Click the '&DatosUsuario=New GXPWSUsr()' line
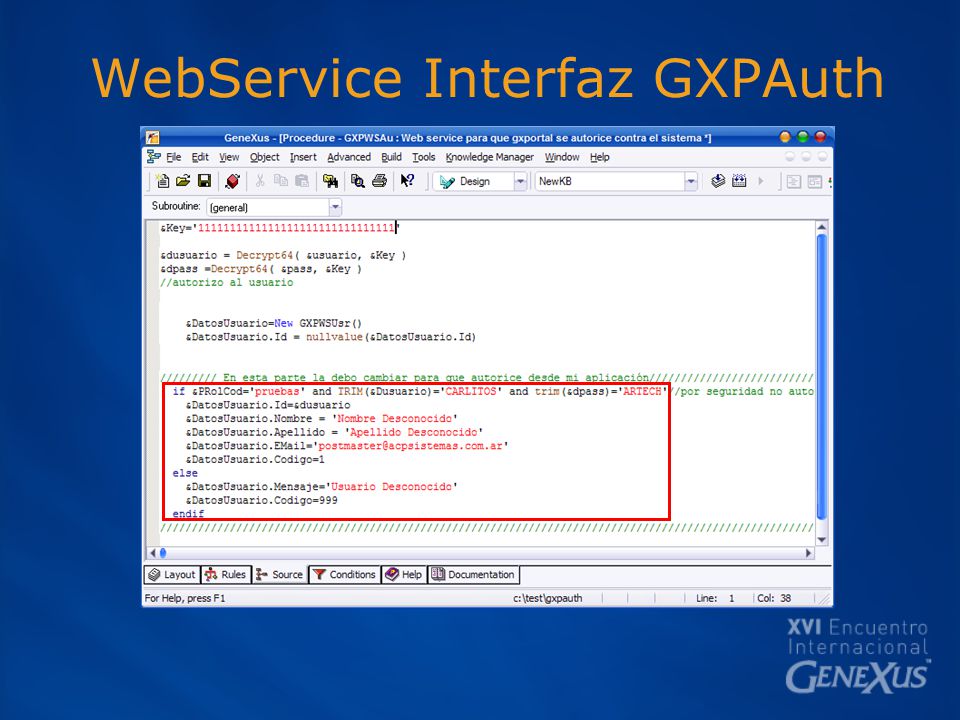 [274, 323]
